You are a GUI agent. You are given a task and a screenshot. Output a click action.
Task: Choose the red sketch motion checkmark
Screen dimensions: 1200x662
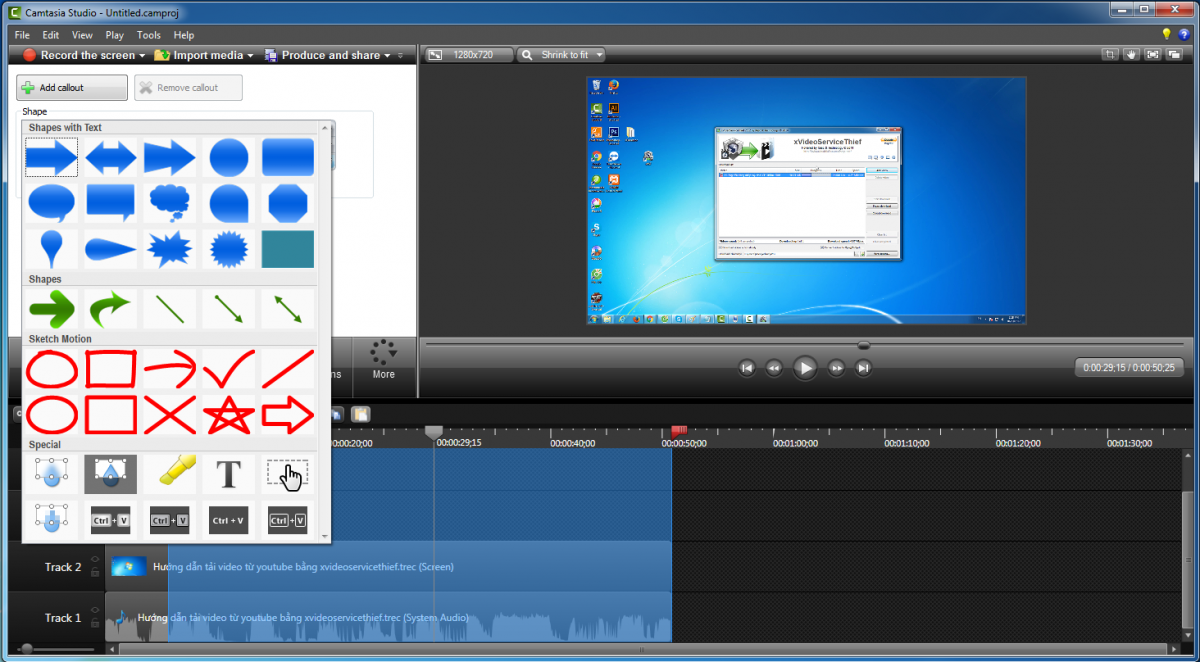228,369
